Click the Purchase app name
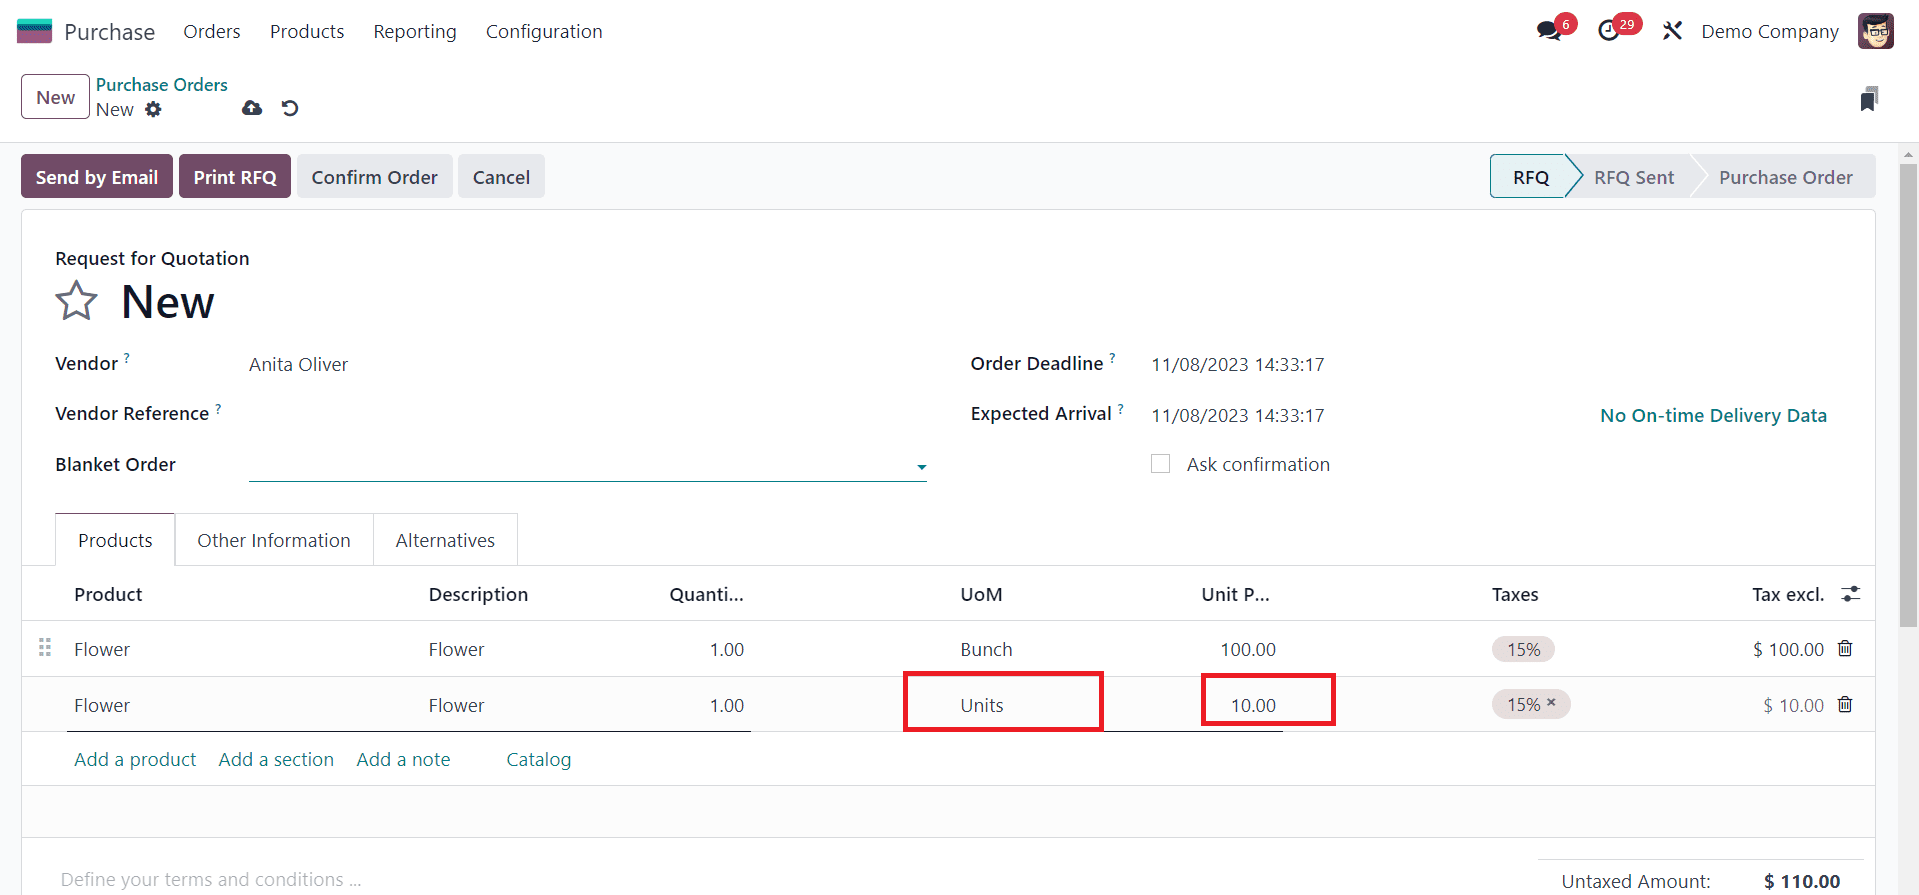This screenshot has width=1919, height=895. coord(109,31)
